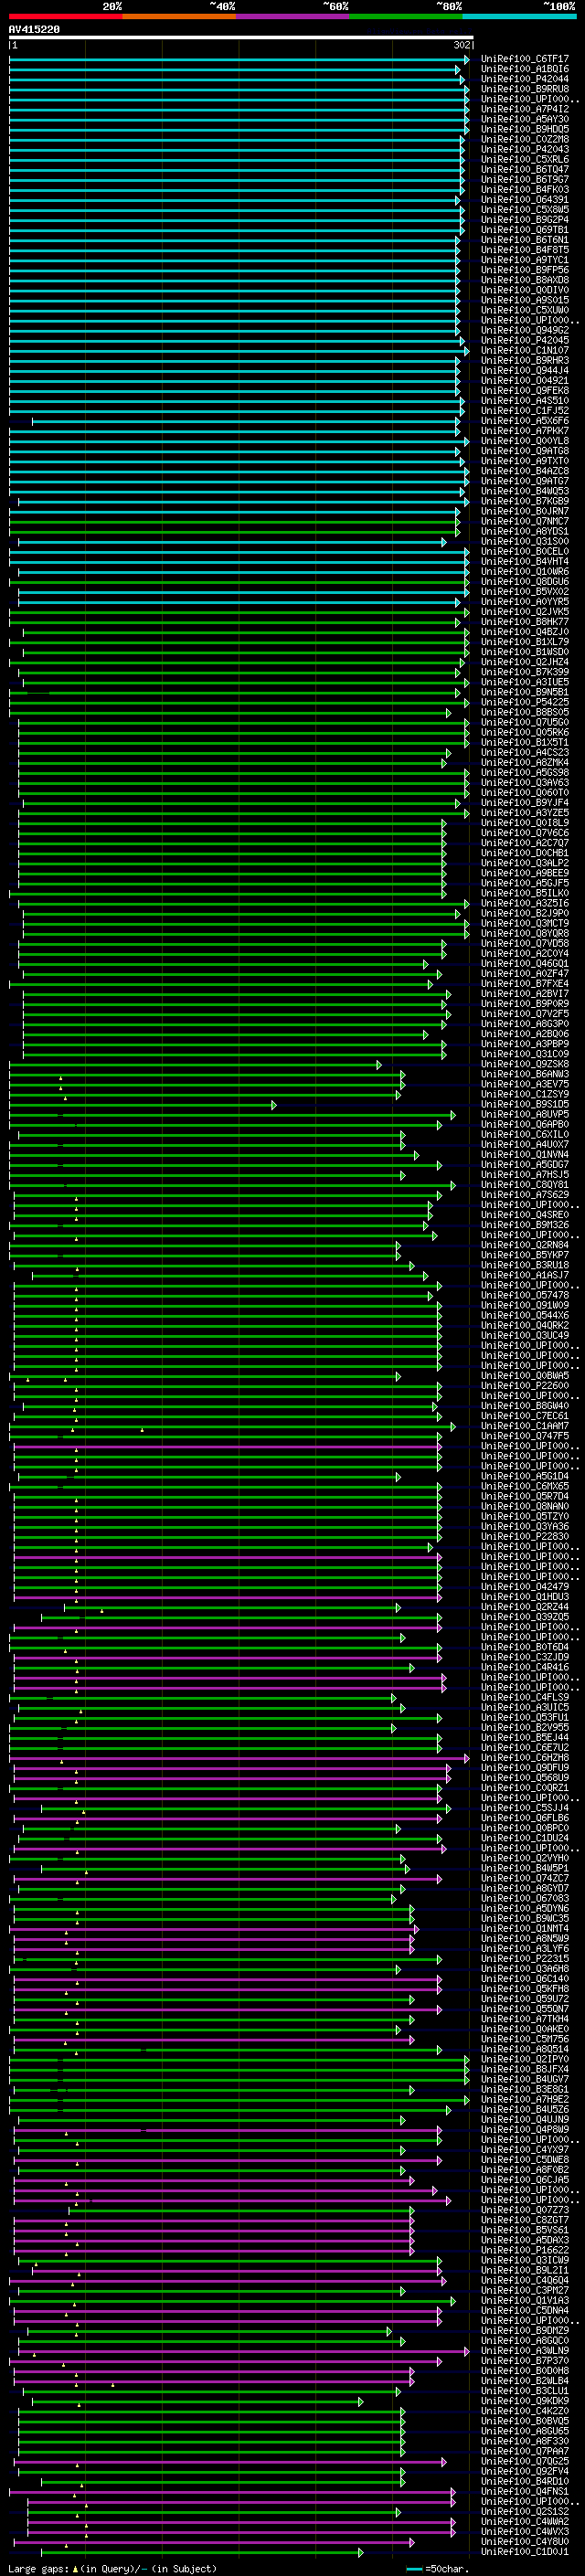Open hit UniRef100_B9RRU8
585x2576 pixels.
(525, 89)
